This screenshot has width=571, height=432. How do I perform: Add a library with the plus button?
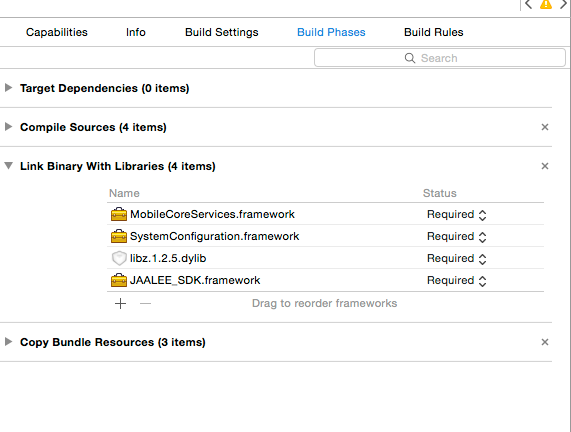click(121, 303)
